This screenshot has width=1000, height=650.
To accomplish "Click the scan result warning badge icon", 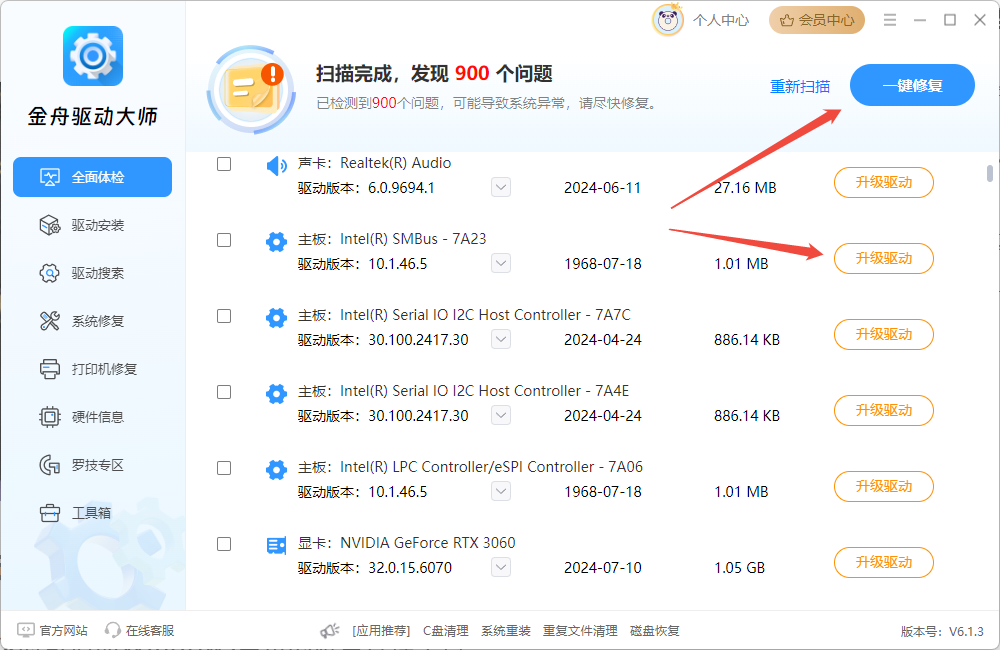I will pos(252,89).
